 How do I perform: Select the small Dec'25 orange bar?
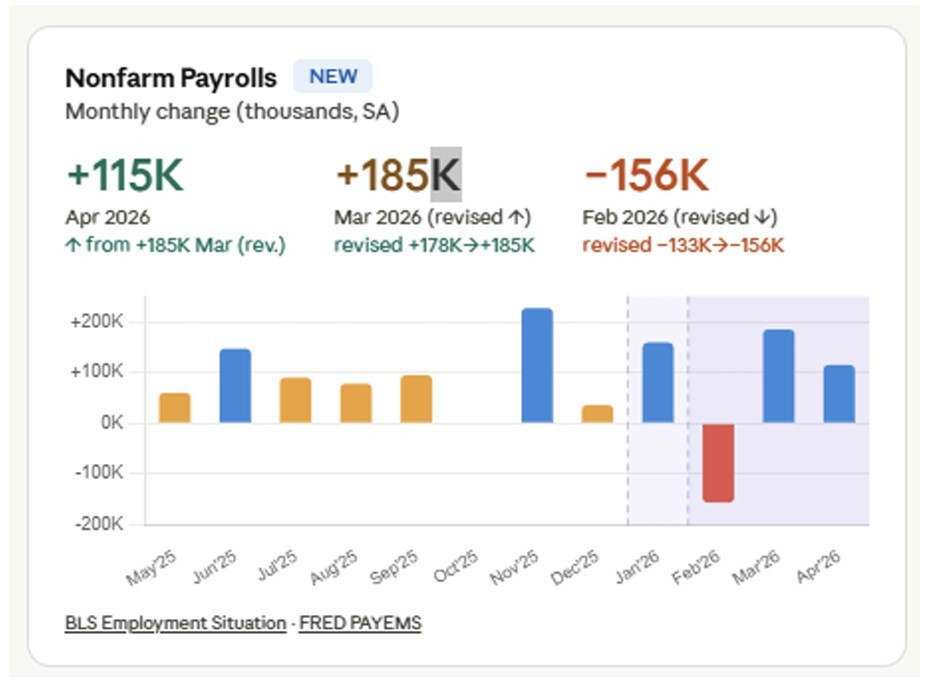click(x=598, y=414)
